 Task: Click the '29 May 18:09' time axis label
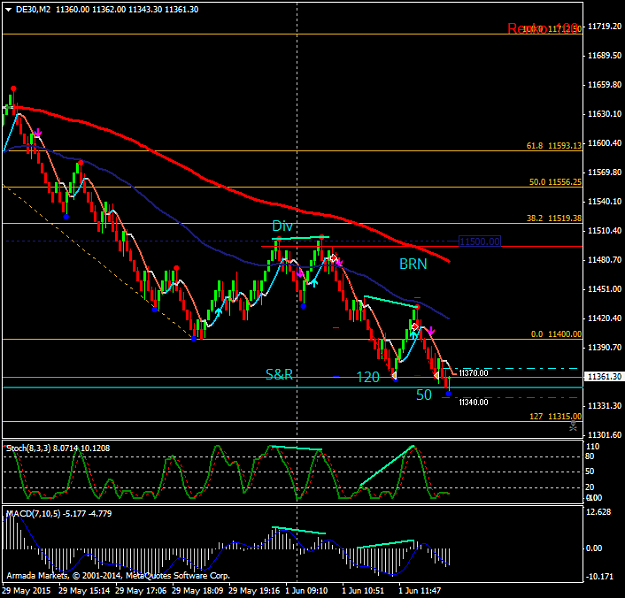tap(197, 591)
